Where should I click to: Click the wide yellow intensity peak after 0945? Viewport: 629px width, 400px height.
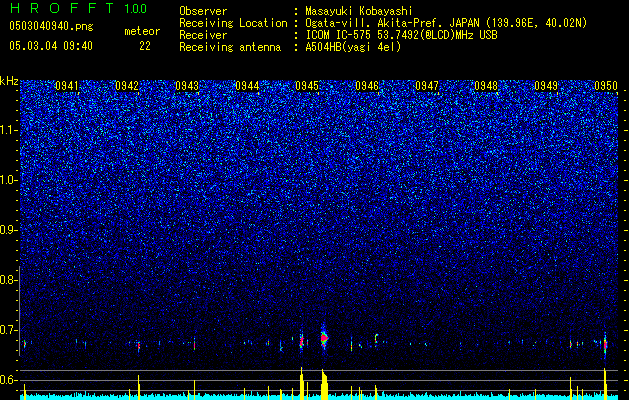point(325,384)
